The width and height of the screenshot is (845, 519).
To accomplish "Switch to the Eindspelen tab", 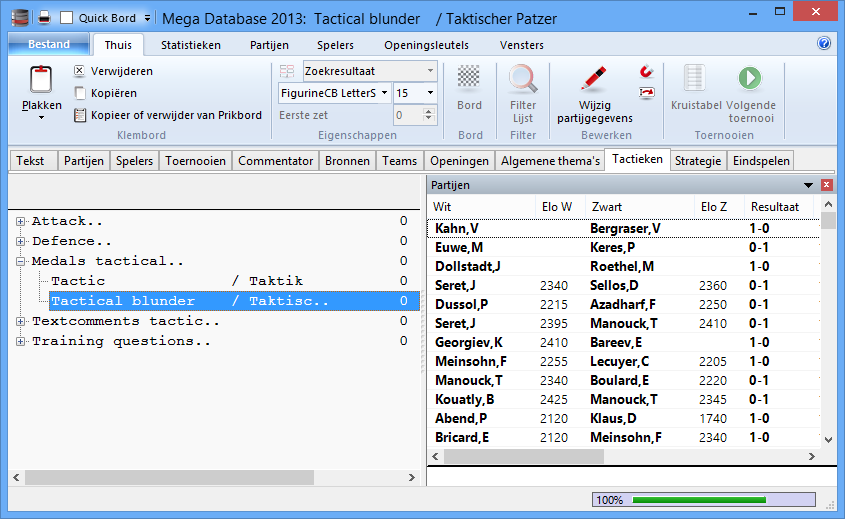I will click(761, 161).
